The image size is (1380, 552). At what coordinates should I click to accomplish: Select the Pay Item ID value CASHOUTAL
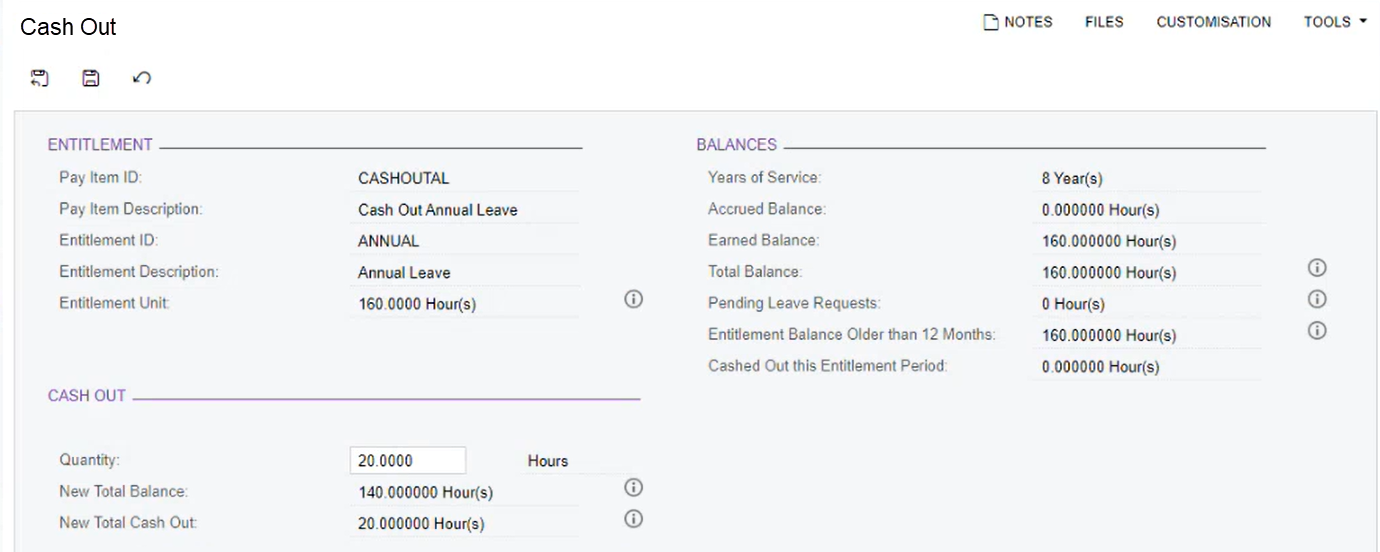(x=404, y=179)
